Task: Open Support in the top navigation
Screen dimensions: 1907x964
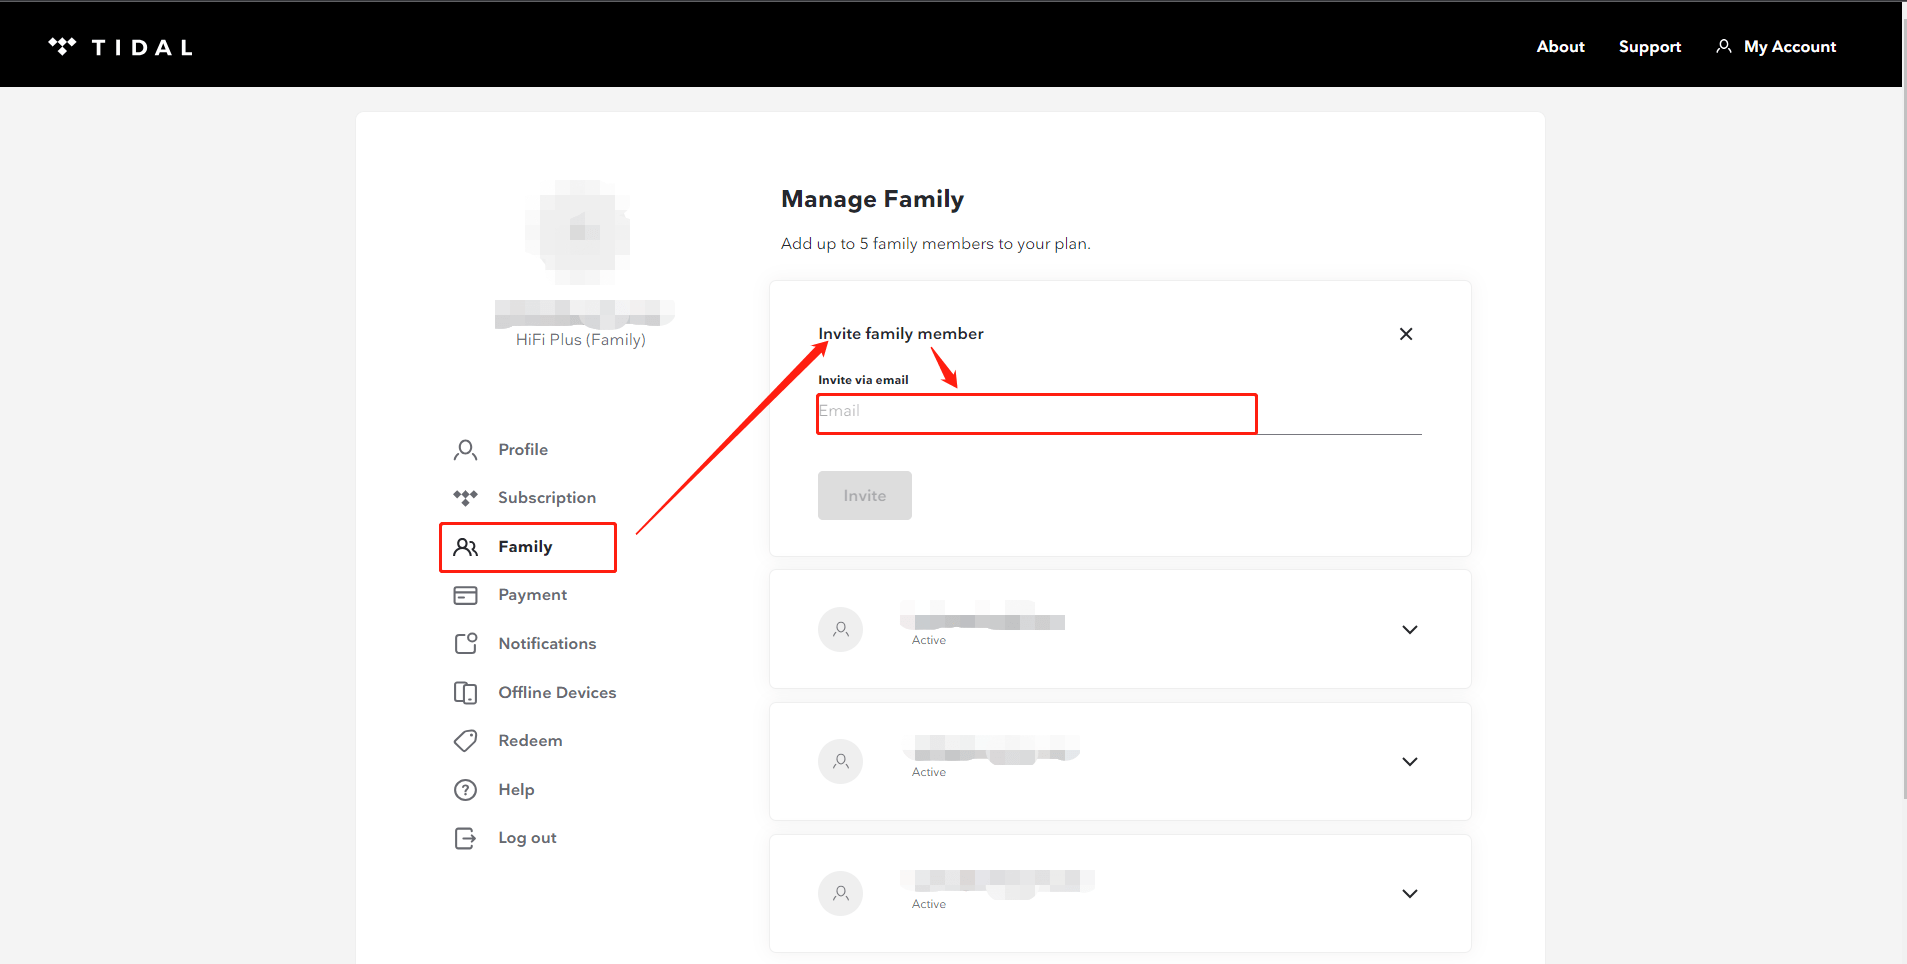Action: [1649, 47]
